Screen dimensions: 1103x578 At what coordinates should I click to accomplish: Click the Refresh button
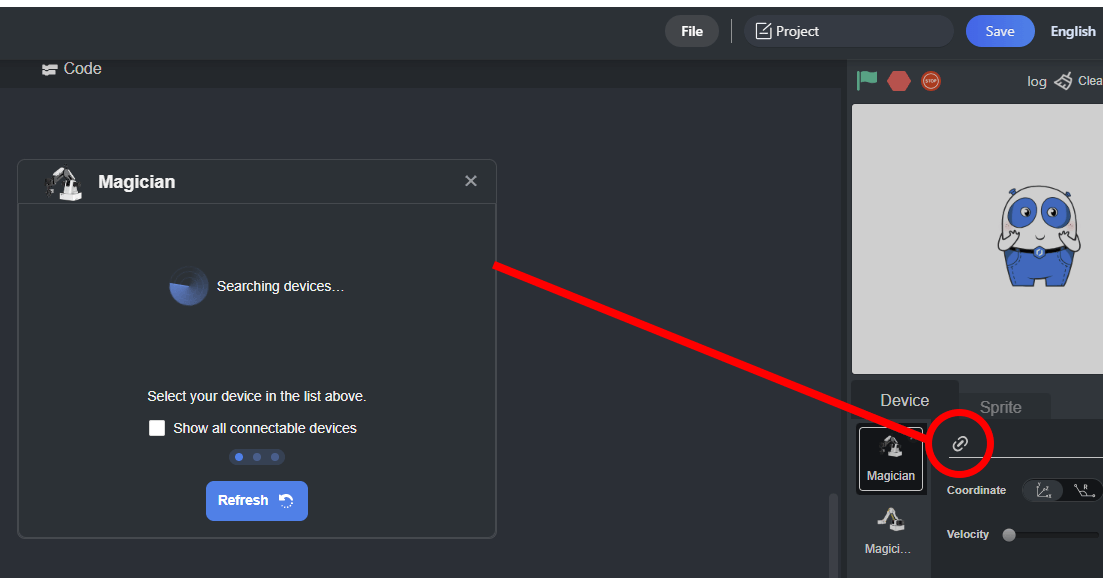click(x=256, y=500)
